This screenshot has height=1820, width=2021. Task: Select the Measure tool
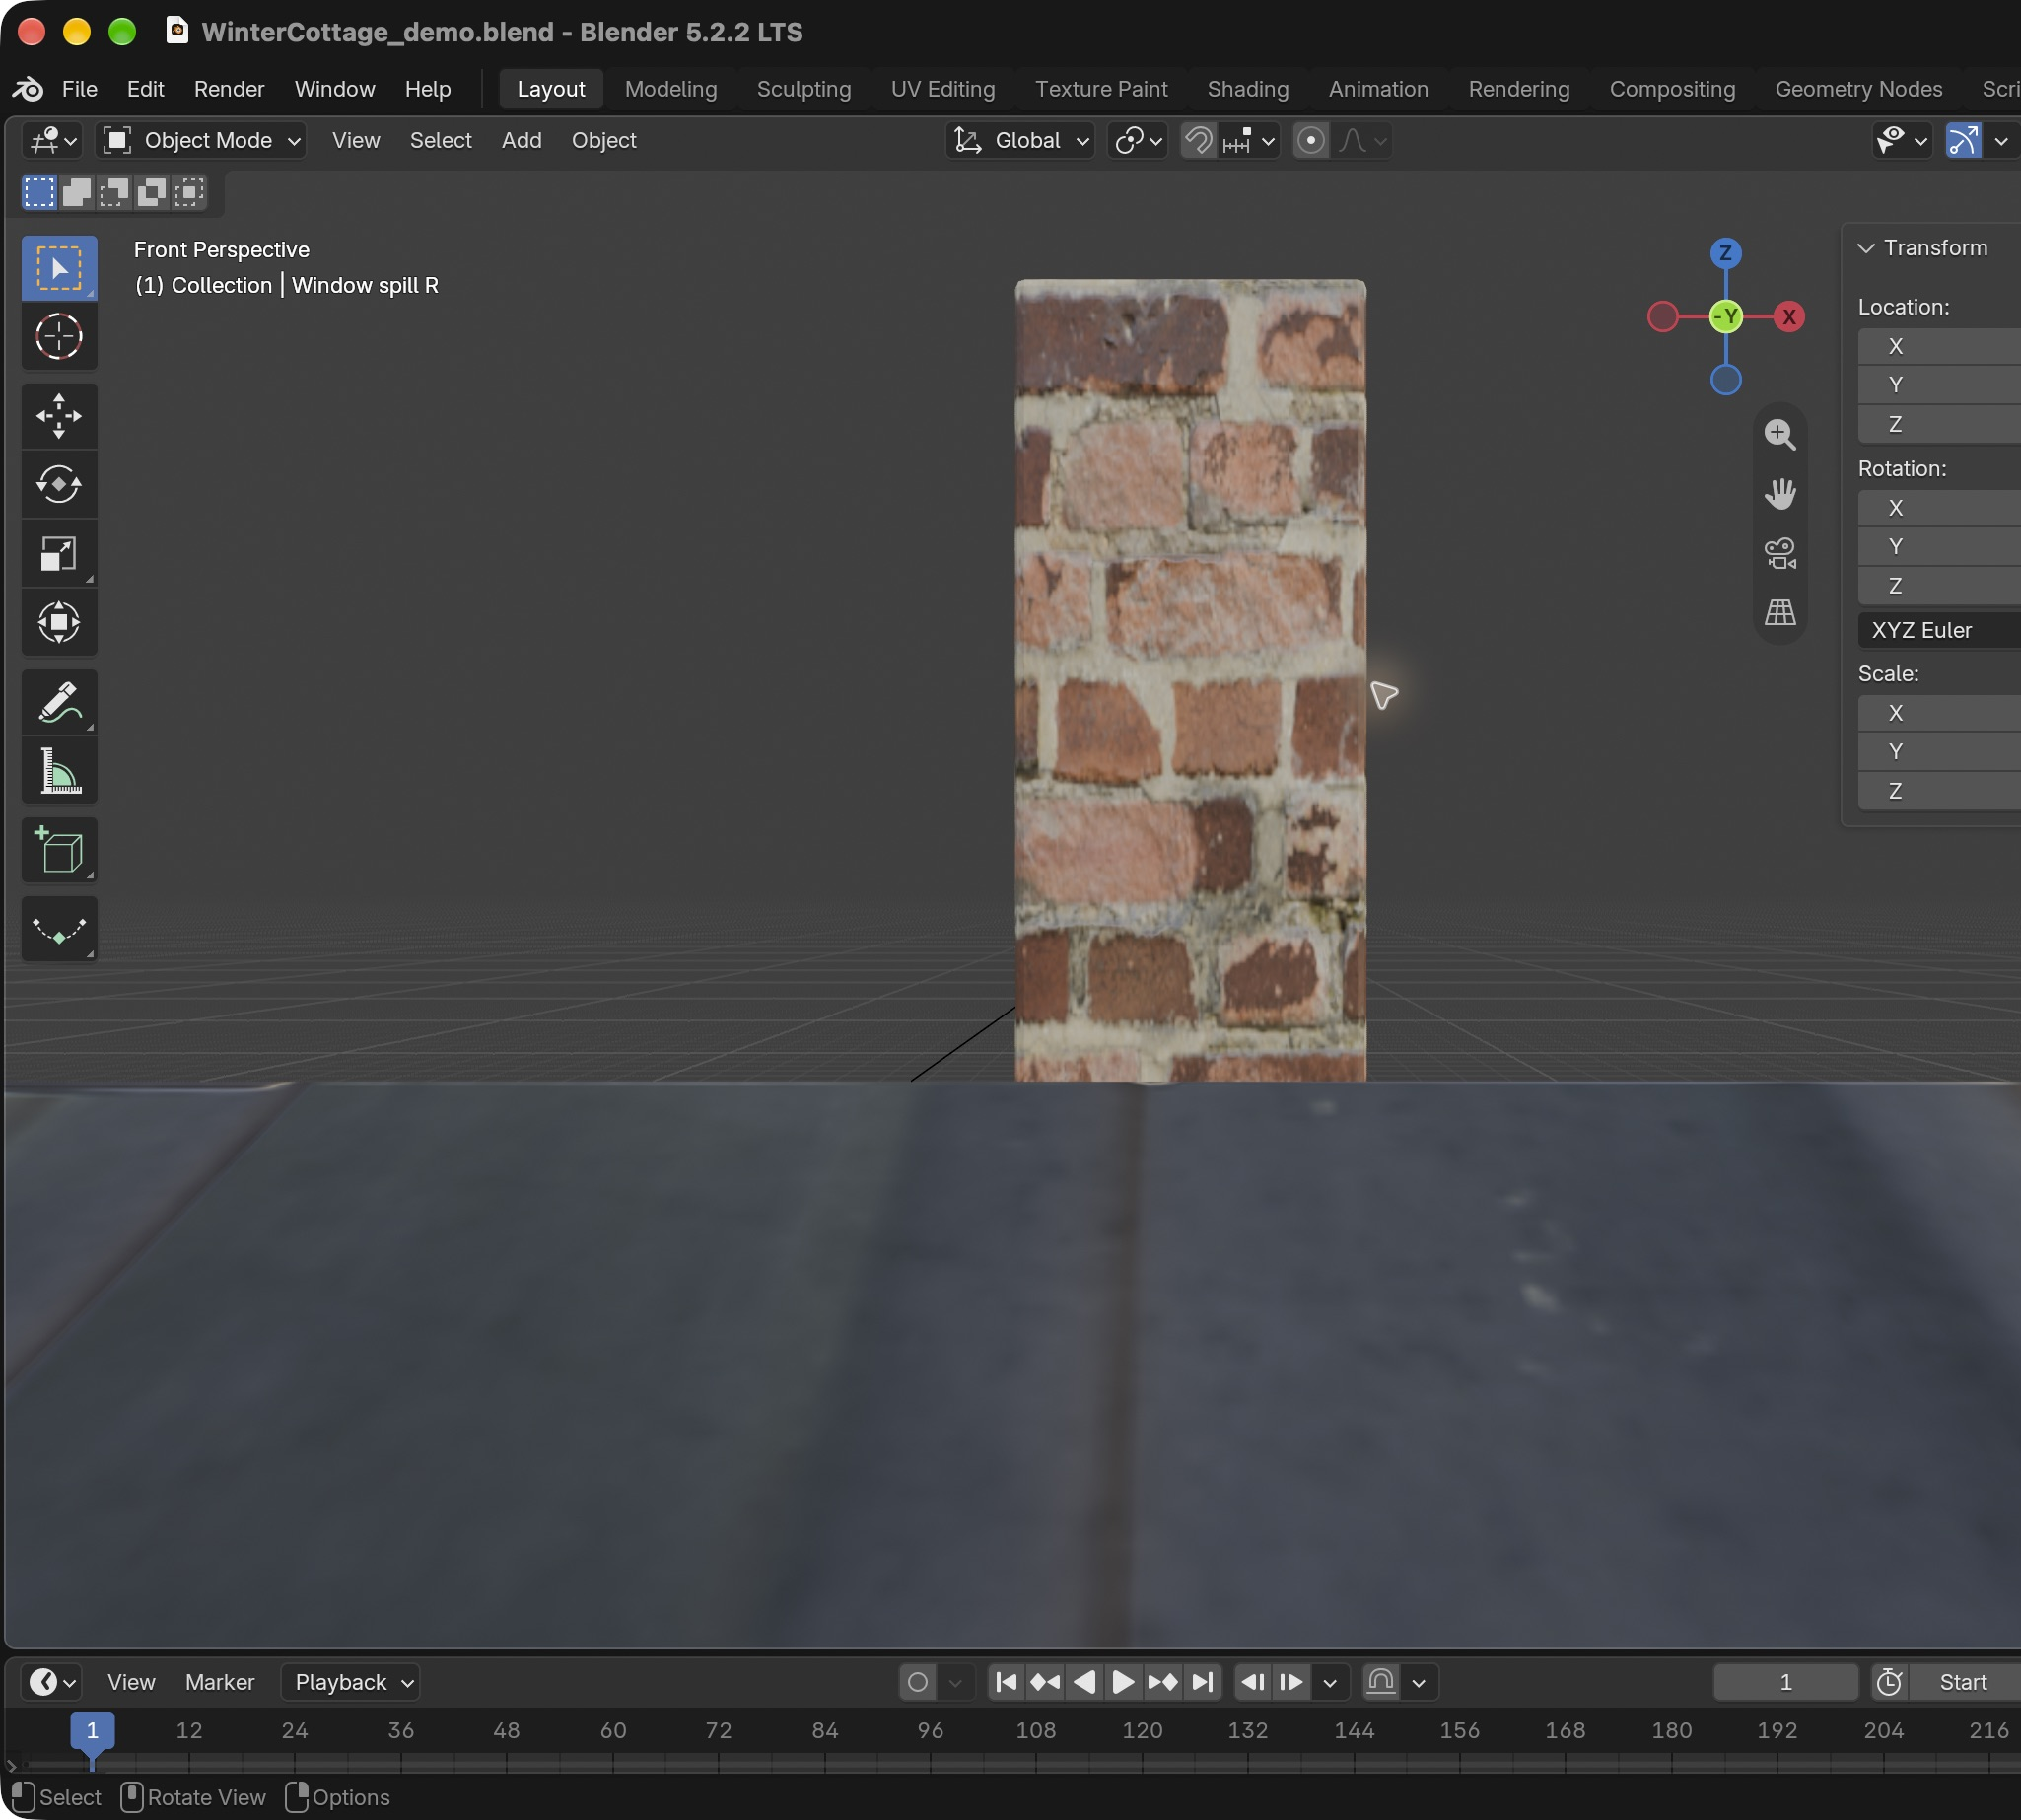click(59, 771)
